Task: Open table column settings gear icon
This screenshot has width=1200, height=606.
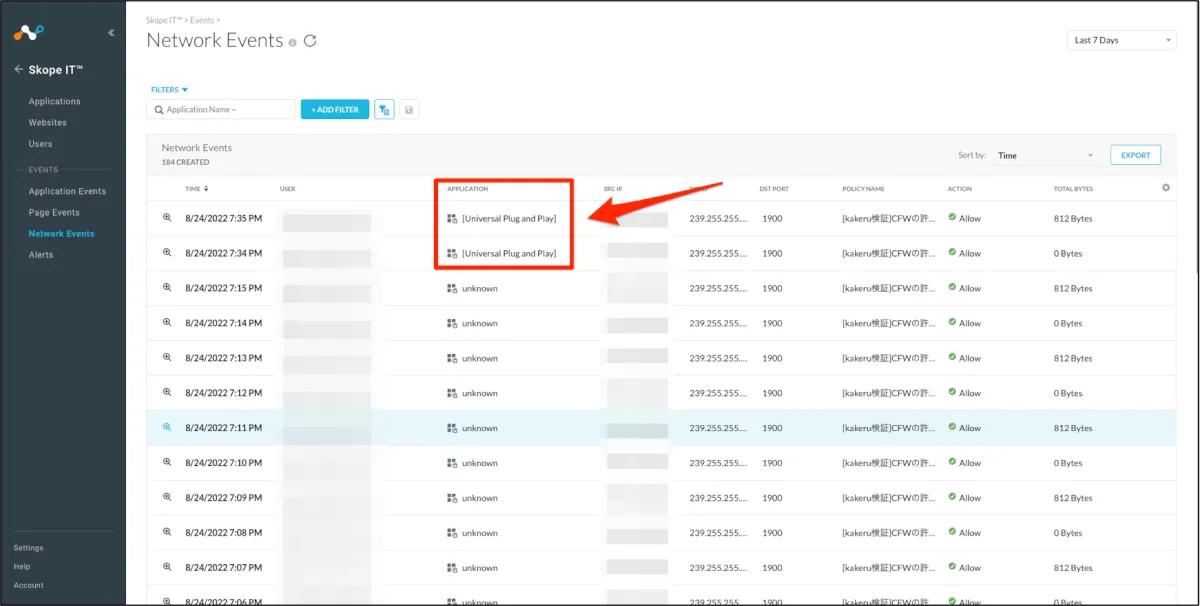Action: click(1166, 188)
